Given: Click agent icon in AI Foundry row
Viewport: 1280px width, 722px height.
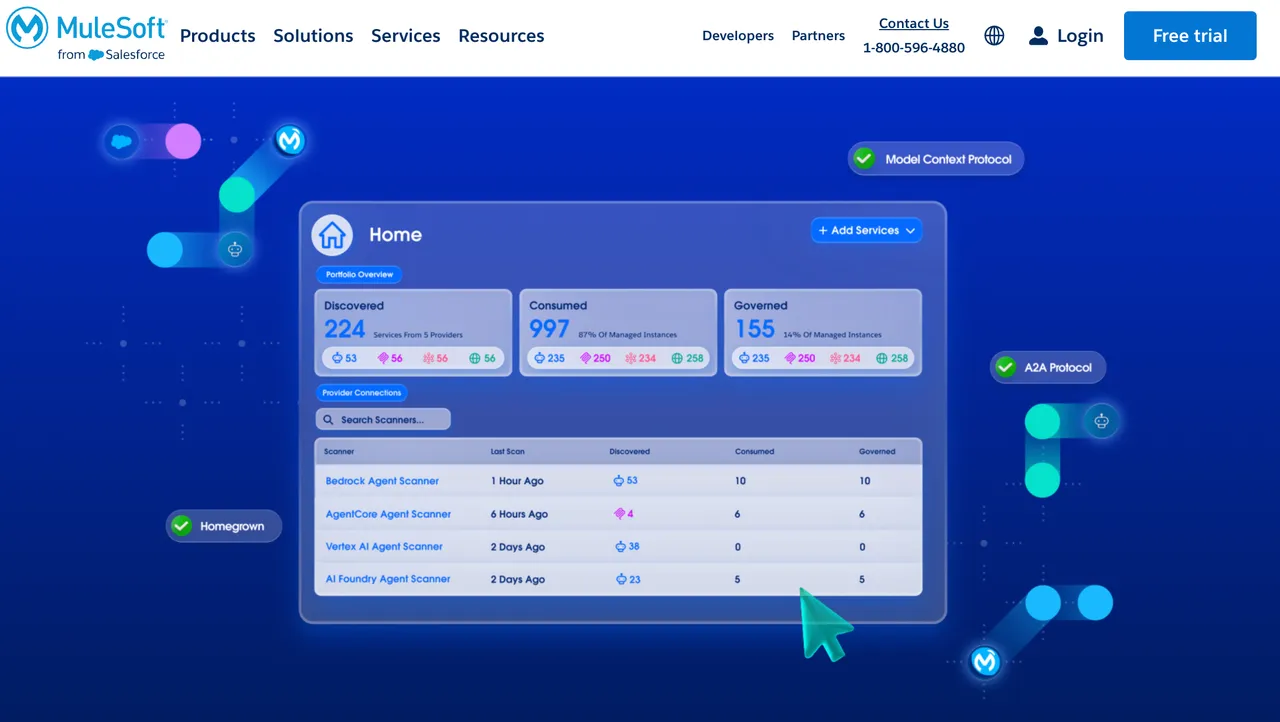Looking at the screenshot, I should point(621,579).
